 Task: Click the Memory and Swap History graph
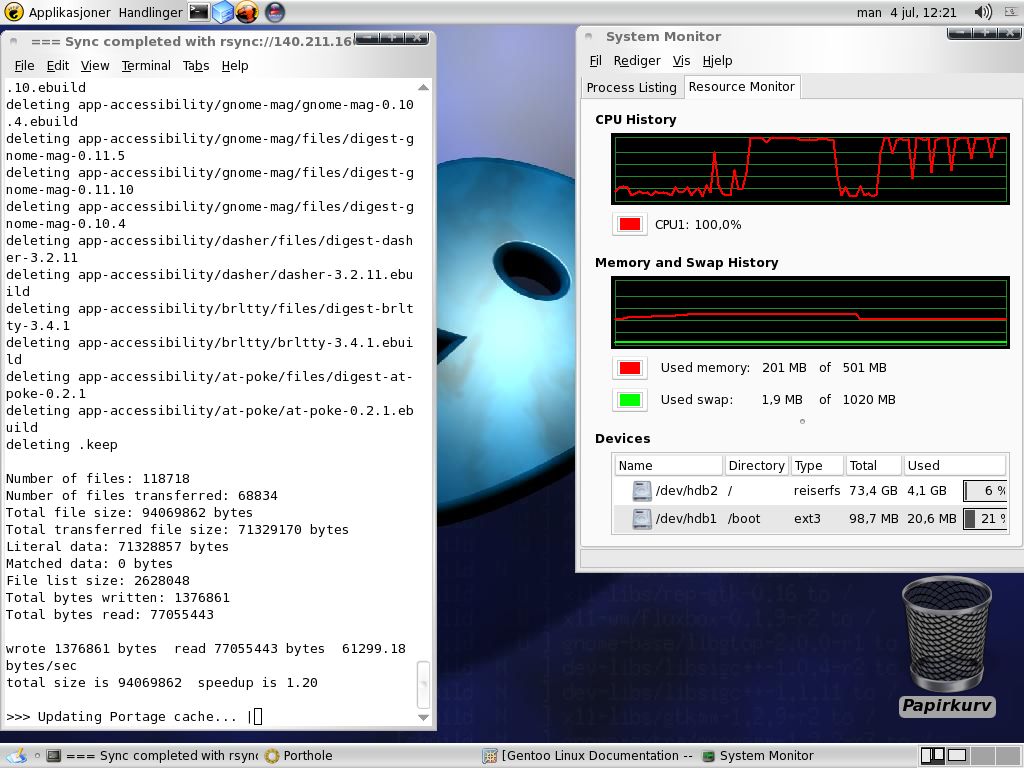[x=810, y=312]
